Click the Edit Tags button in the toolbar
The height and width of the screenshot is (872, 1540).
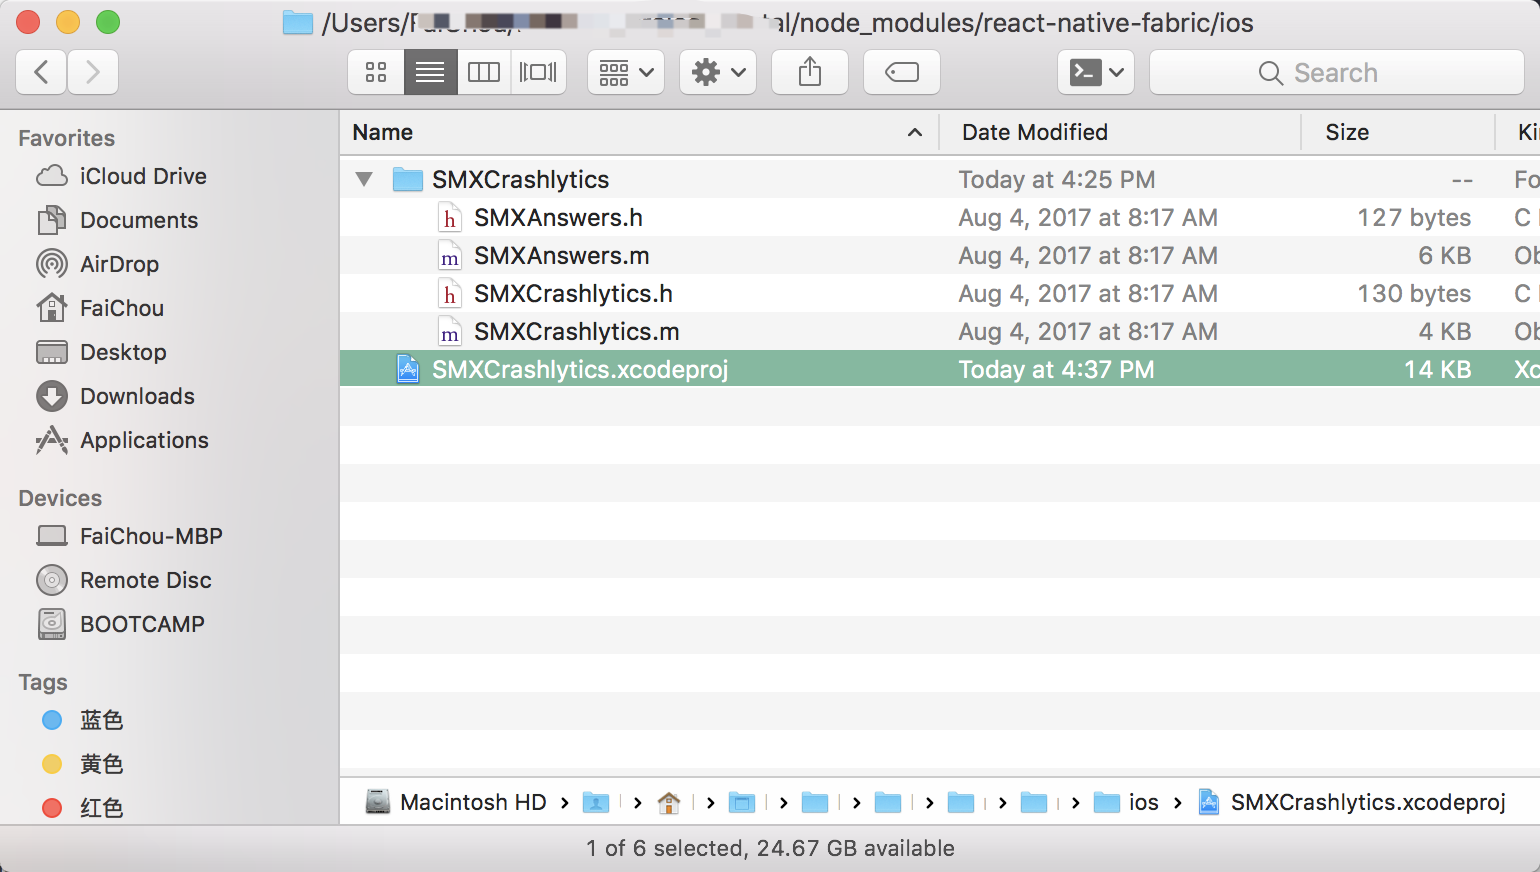point(901,71)
